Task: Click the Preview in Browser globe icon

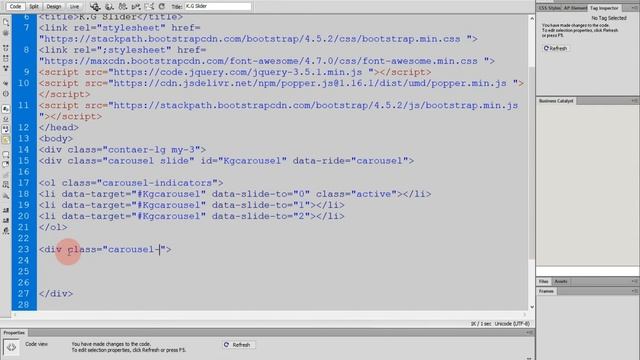Action: (109, 7)
